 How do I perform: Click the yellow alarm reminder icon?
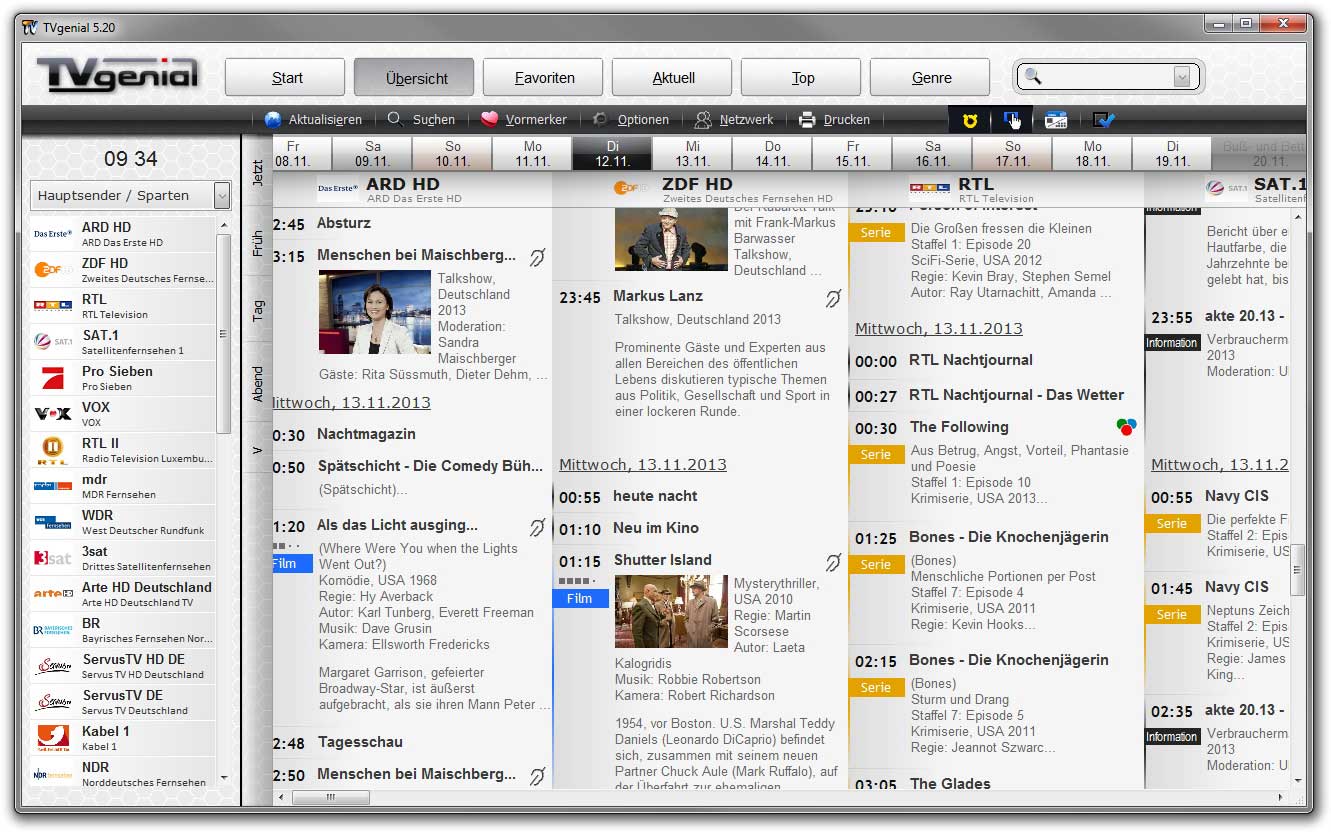968,120
